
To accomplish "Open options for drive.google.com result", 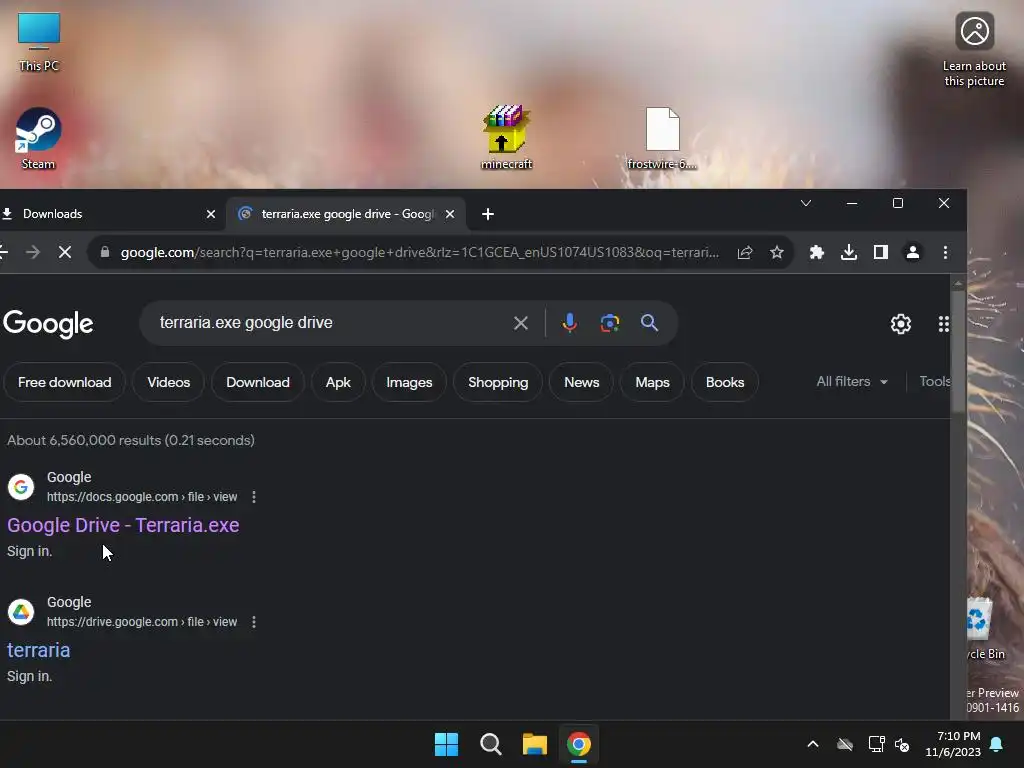I will [254, 622].
